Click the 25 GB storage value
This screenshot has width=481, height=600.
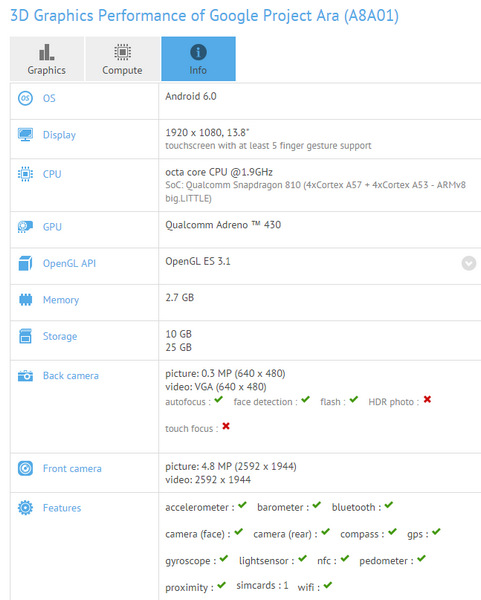[x=179, y=347]
